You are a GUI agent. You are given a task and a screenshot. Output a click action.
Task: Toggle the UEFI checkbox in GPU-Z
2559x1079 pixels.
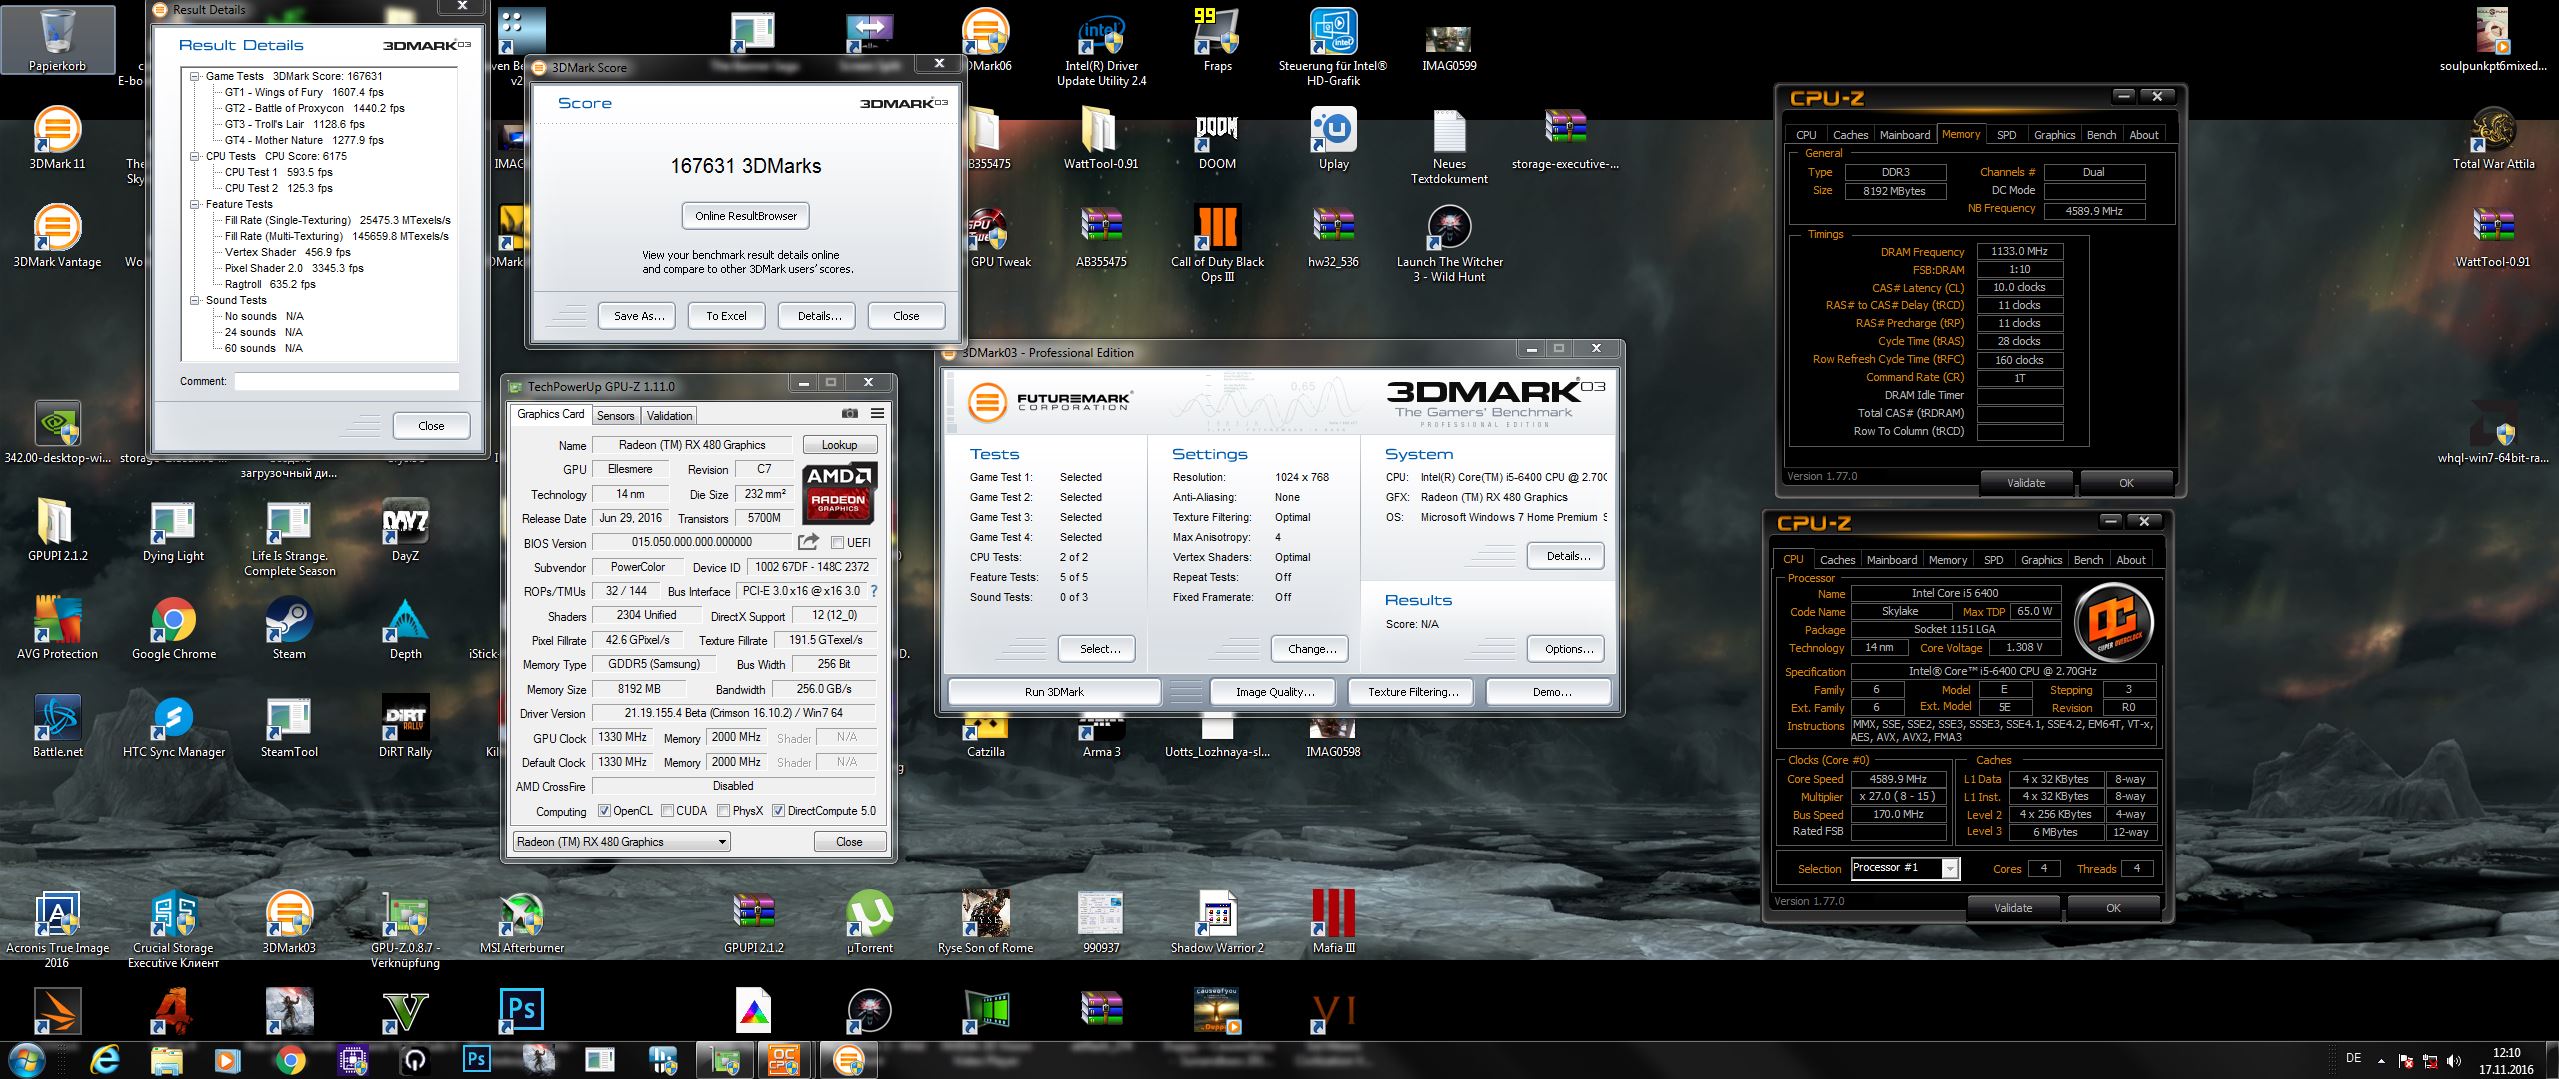(x=838, y=543)
